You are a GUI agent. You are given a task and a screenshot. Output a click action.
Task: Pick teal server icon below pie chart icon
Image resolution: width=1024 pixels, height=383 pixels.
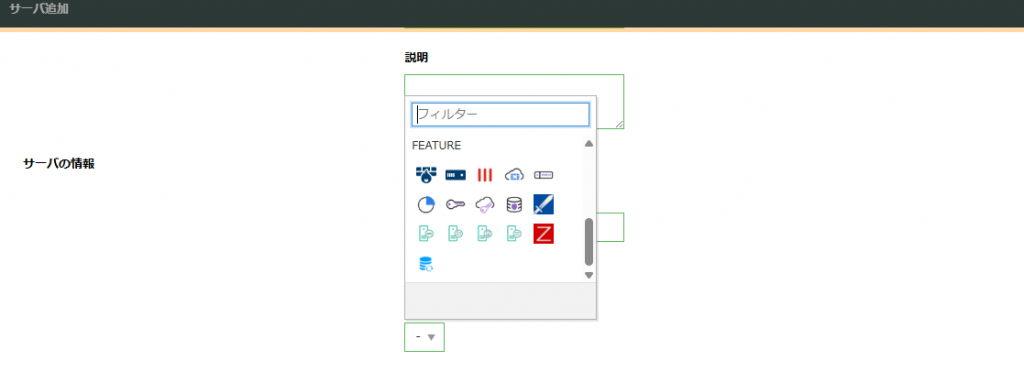[x=426, y=234]
